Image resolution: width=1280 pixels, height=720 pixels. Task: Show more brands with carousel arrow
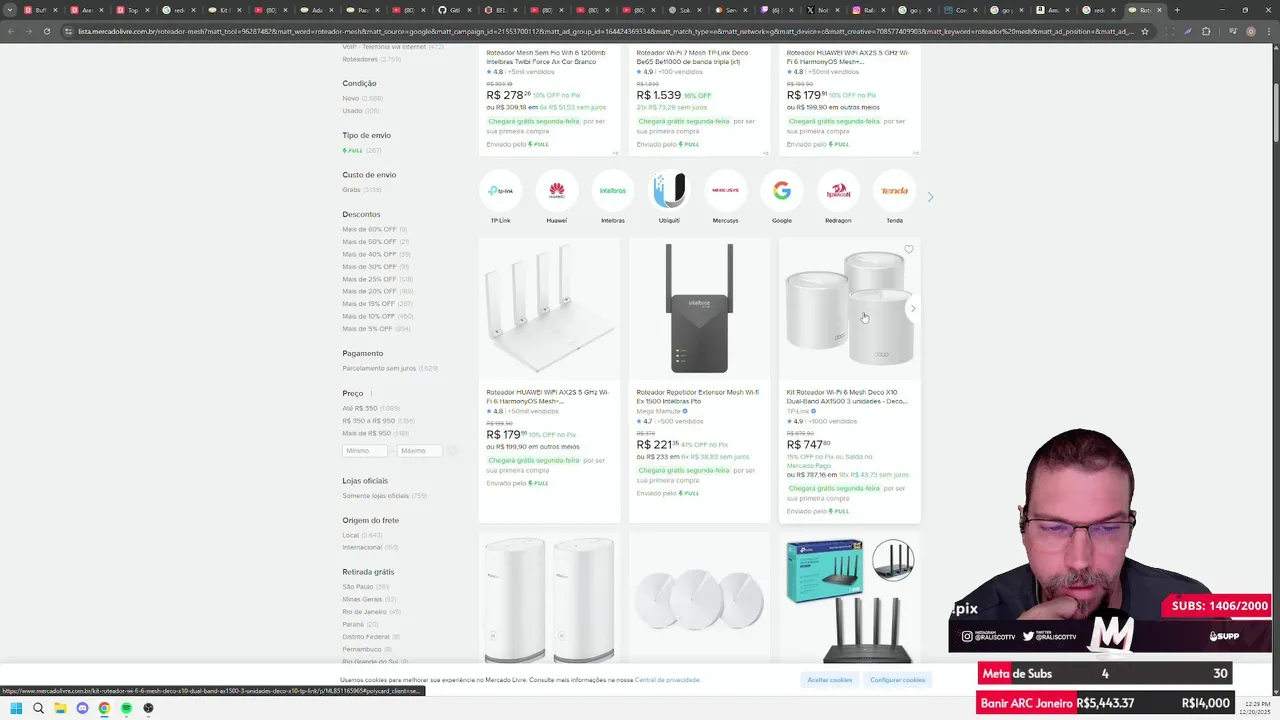click(x=930, y=197)
